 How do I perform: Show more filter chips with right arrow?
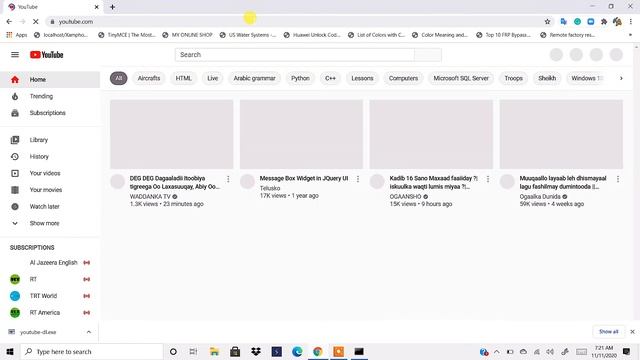pos(621,78)
